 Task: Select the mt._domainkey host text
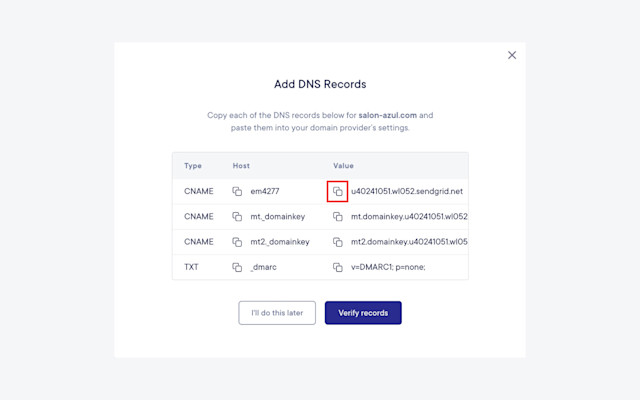click(278, 217)
